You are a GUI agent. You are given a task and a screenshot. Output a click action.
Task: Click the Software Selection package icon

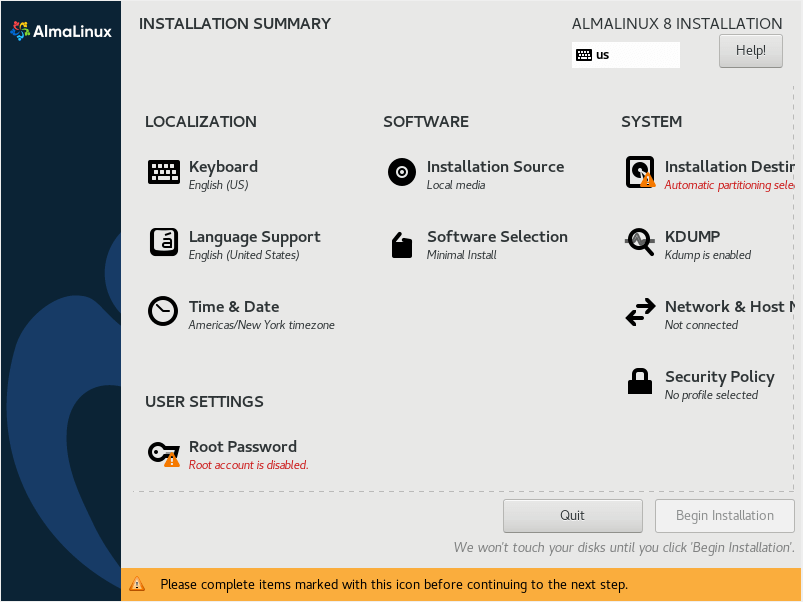click(x=402, y=245)
